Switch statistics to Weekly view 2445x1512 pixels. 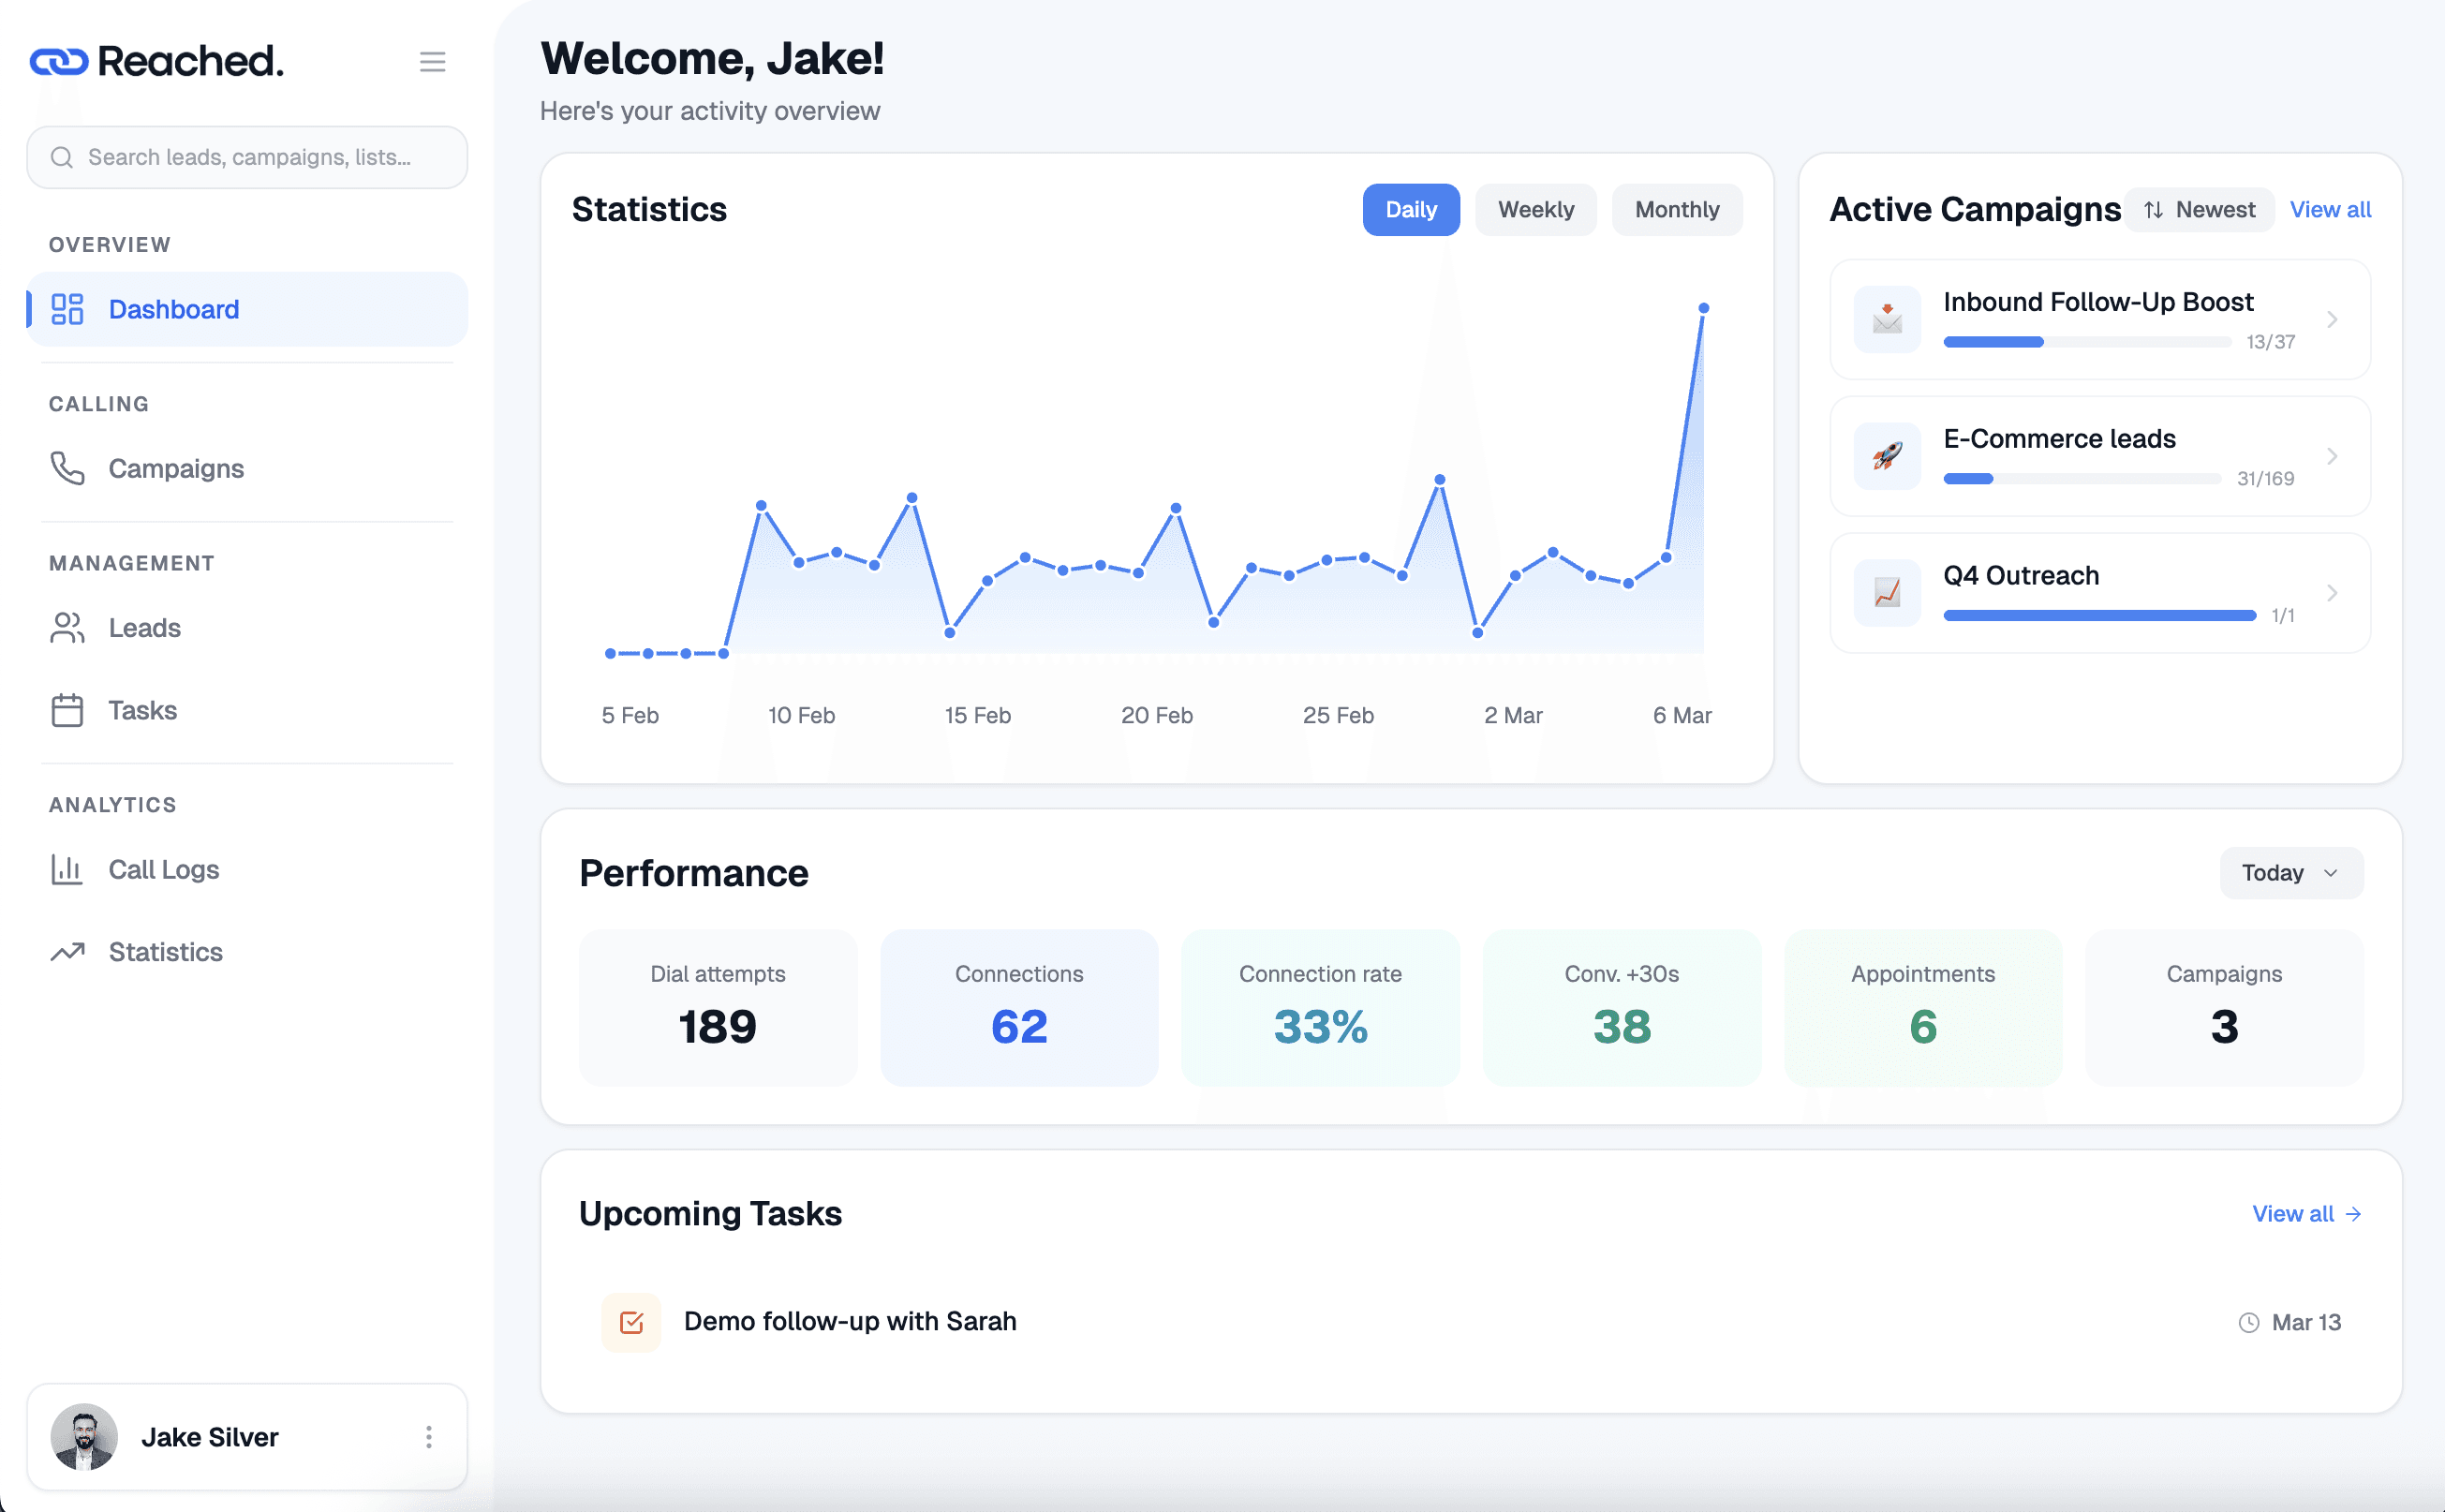(1535, 209)
